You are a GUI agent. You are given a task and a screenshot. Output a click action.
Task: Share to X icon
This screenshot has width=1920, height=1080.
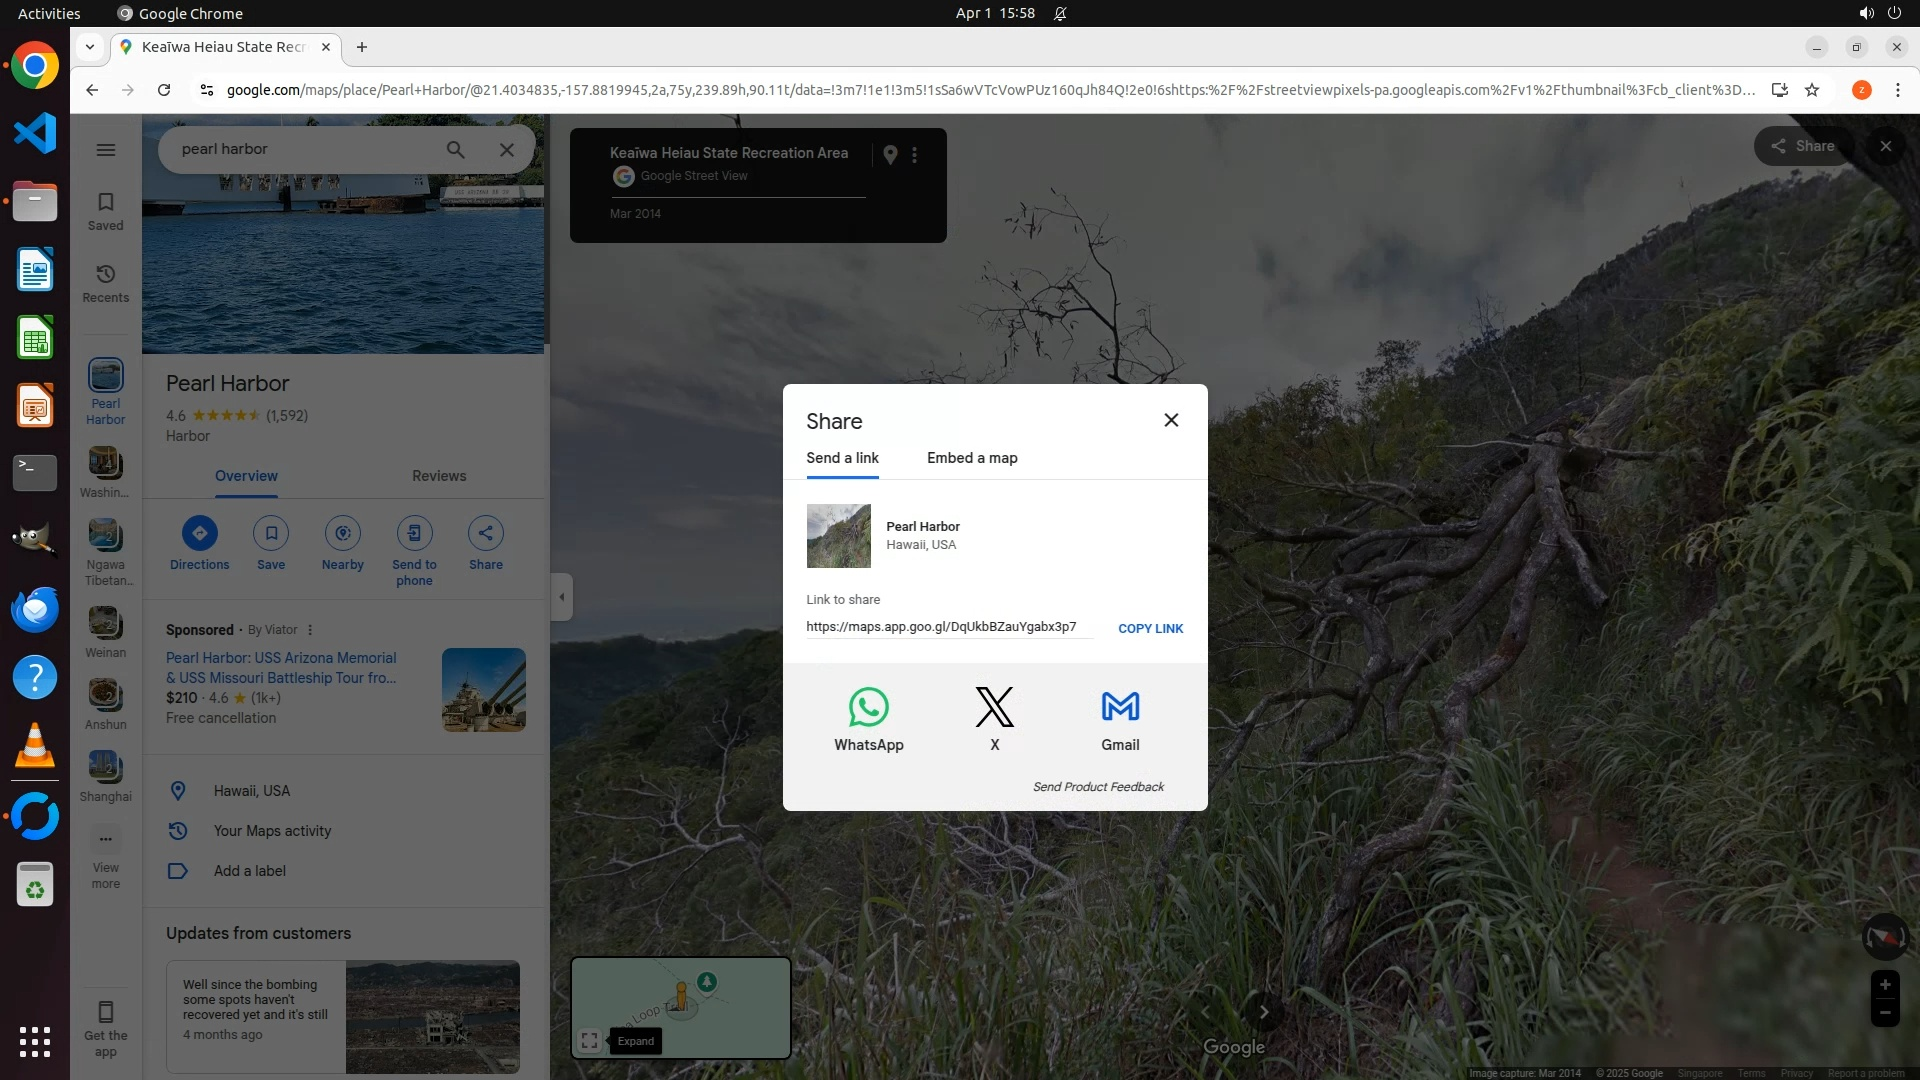tap(994, 707)
